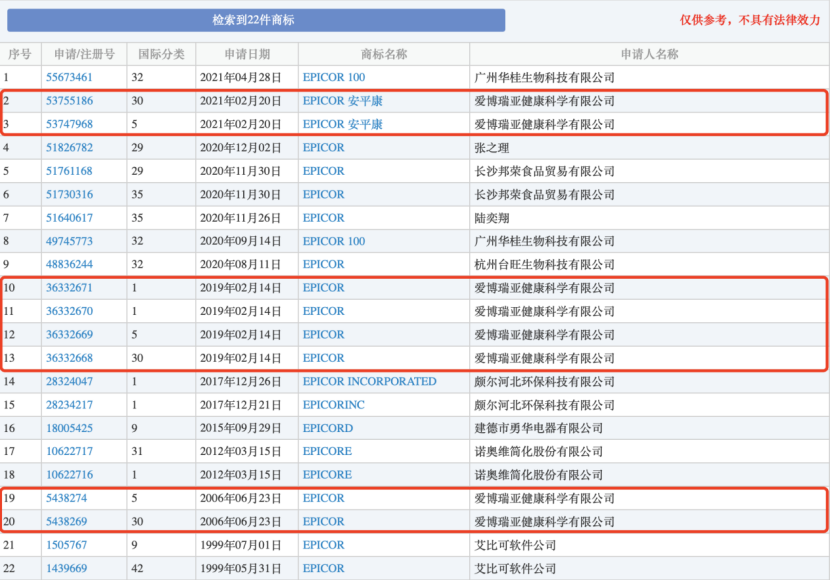Click EPICOR 100 trademark in row 8
The image size is (830, 580).
[x=334, y=241]
